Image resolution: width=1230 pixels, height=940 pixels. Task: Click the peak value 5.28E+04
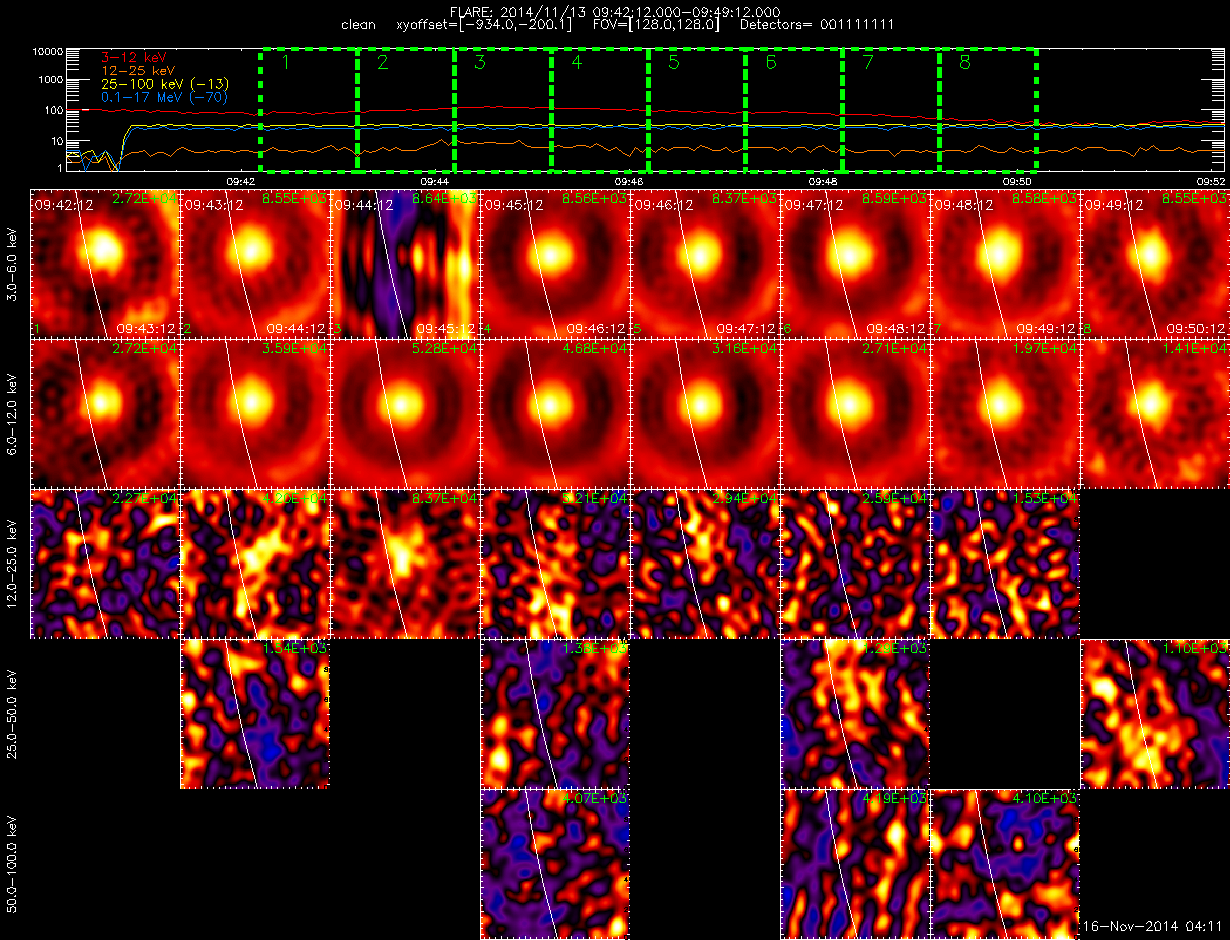point(446,349)
